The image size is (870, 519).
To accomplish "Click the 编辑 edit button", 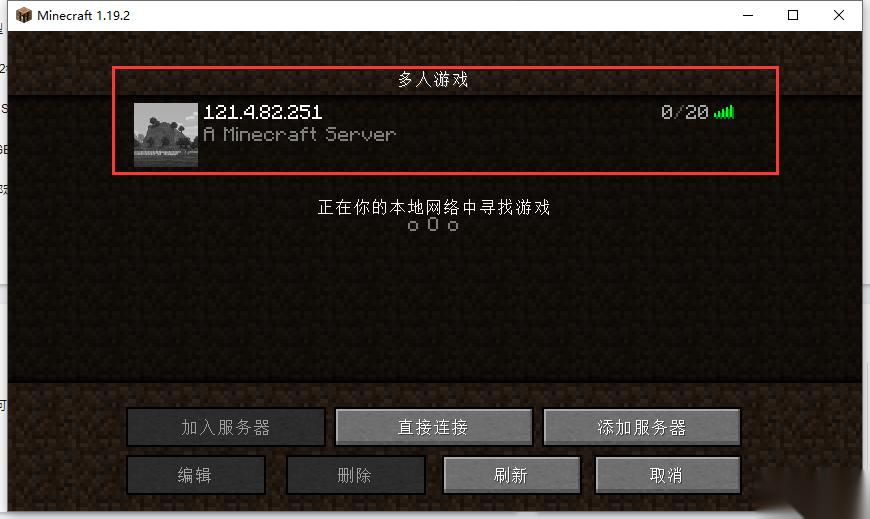I will pos(196,475).
